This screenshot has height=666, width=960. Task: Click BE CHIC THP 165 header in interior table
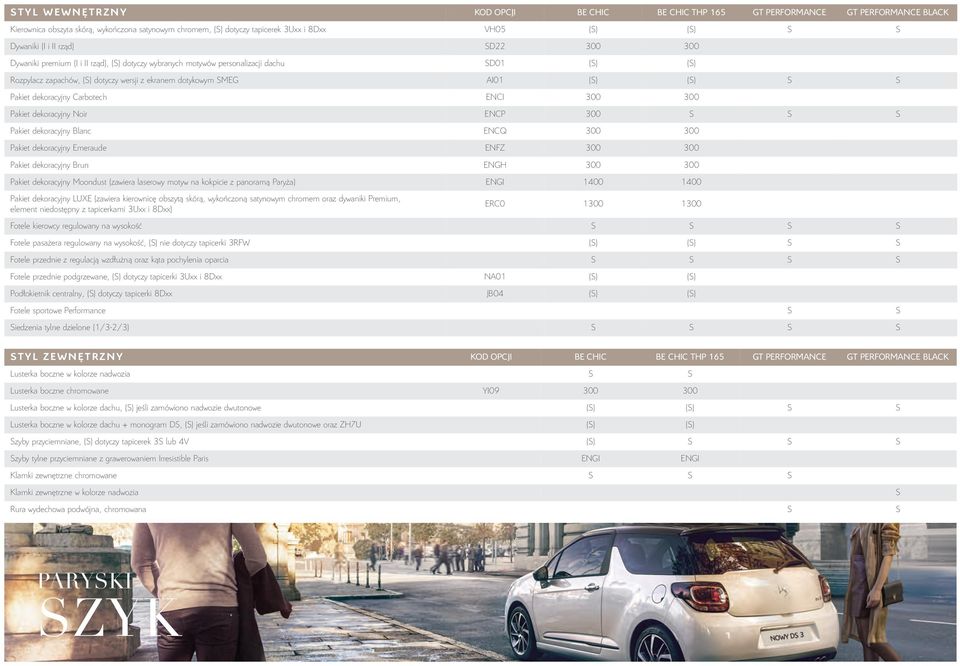691,12
